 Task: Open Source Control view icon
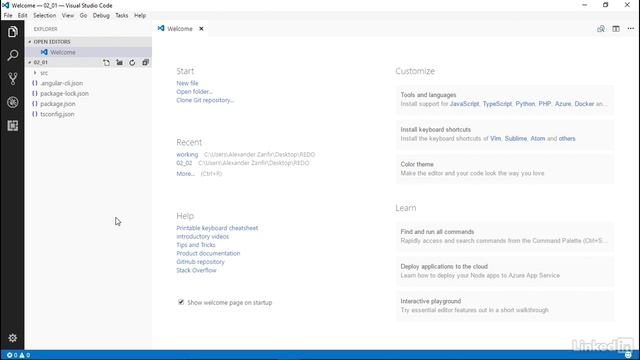coord(13,78)
